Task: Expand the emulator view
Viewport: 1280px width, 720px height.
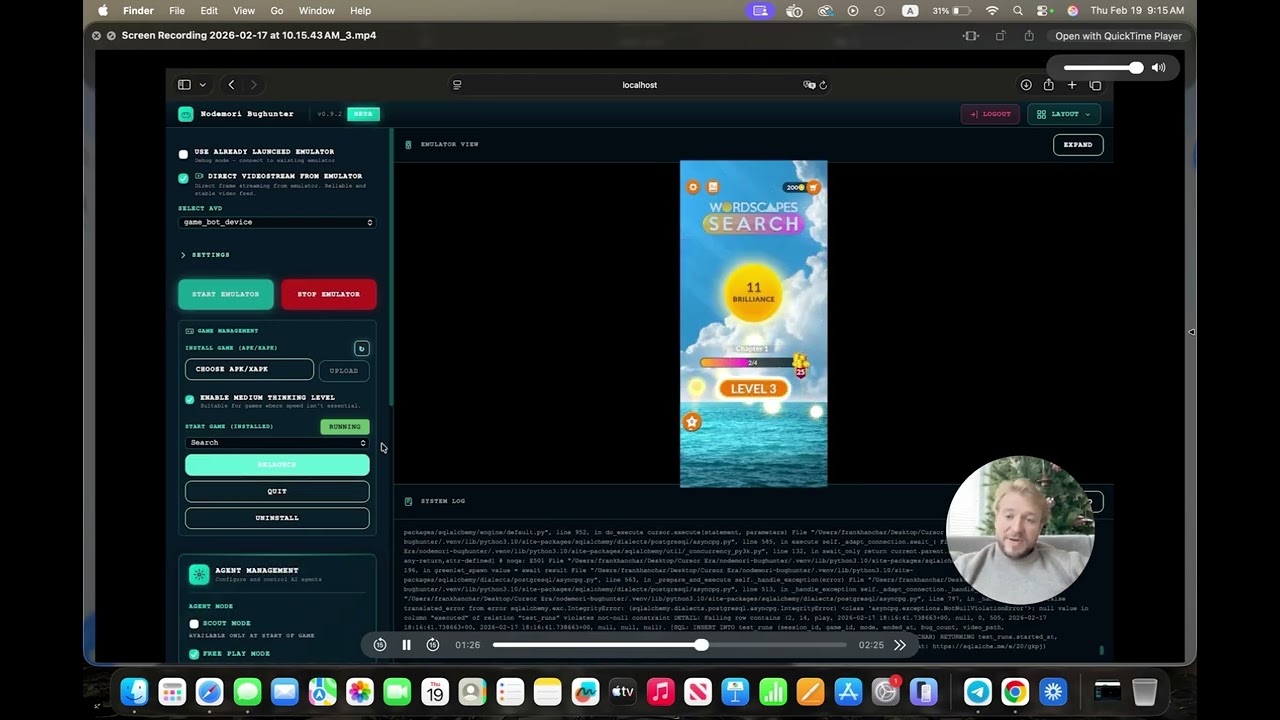Action: point(1078,144)
